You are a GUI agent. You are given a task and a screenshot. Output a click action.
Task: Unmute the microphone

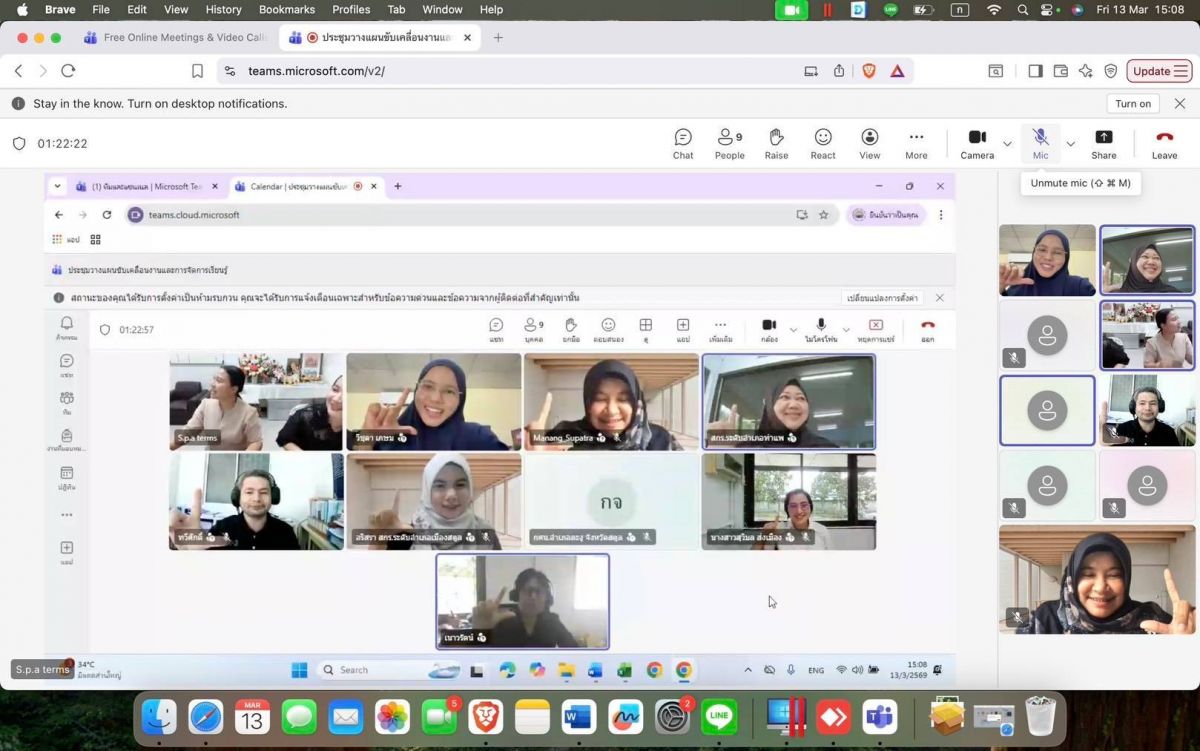click(x=1040, y=143)
